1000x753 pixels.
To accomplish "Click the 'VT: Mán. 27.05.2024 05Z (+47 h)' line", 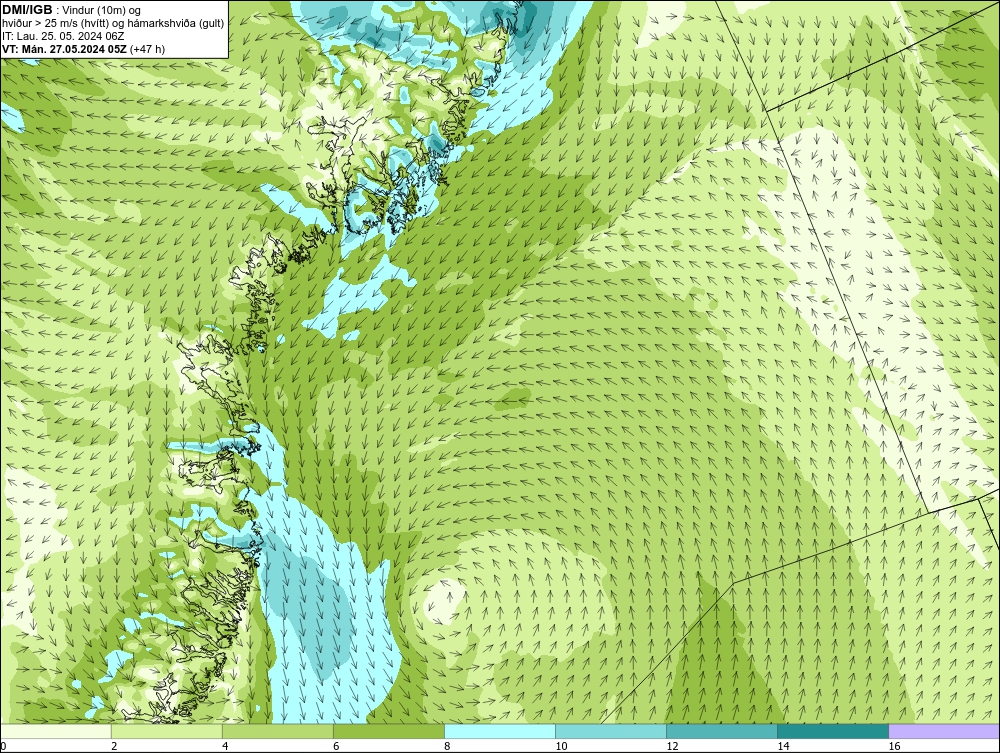I will [84, 49].
